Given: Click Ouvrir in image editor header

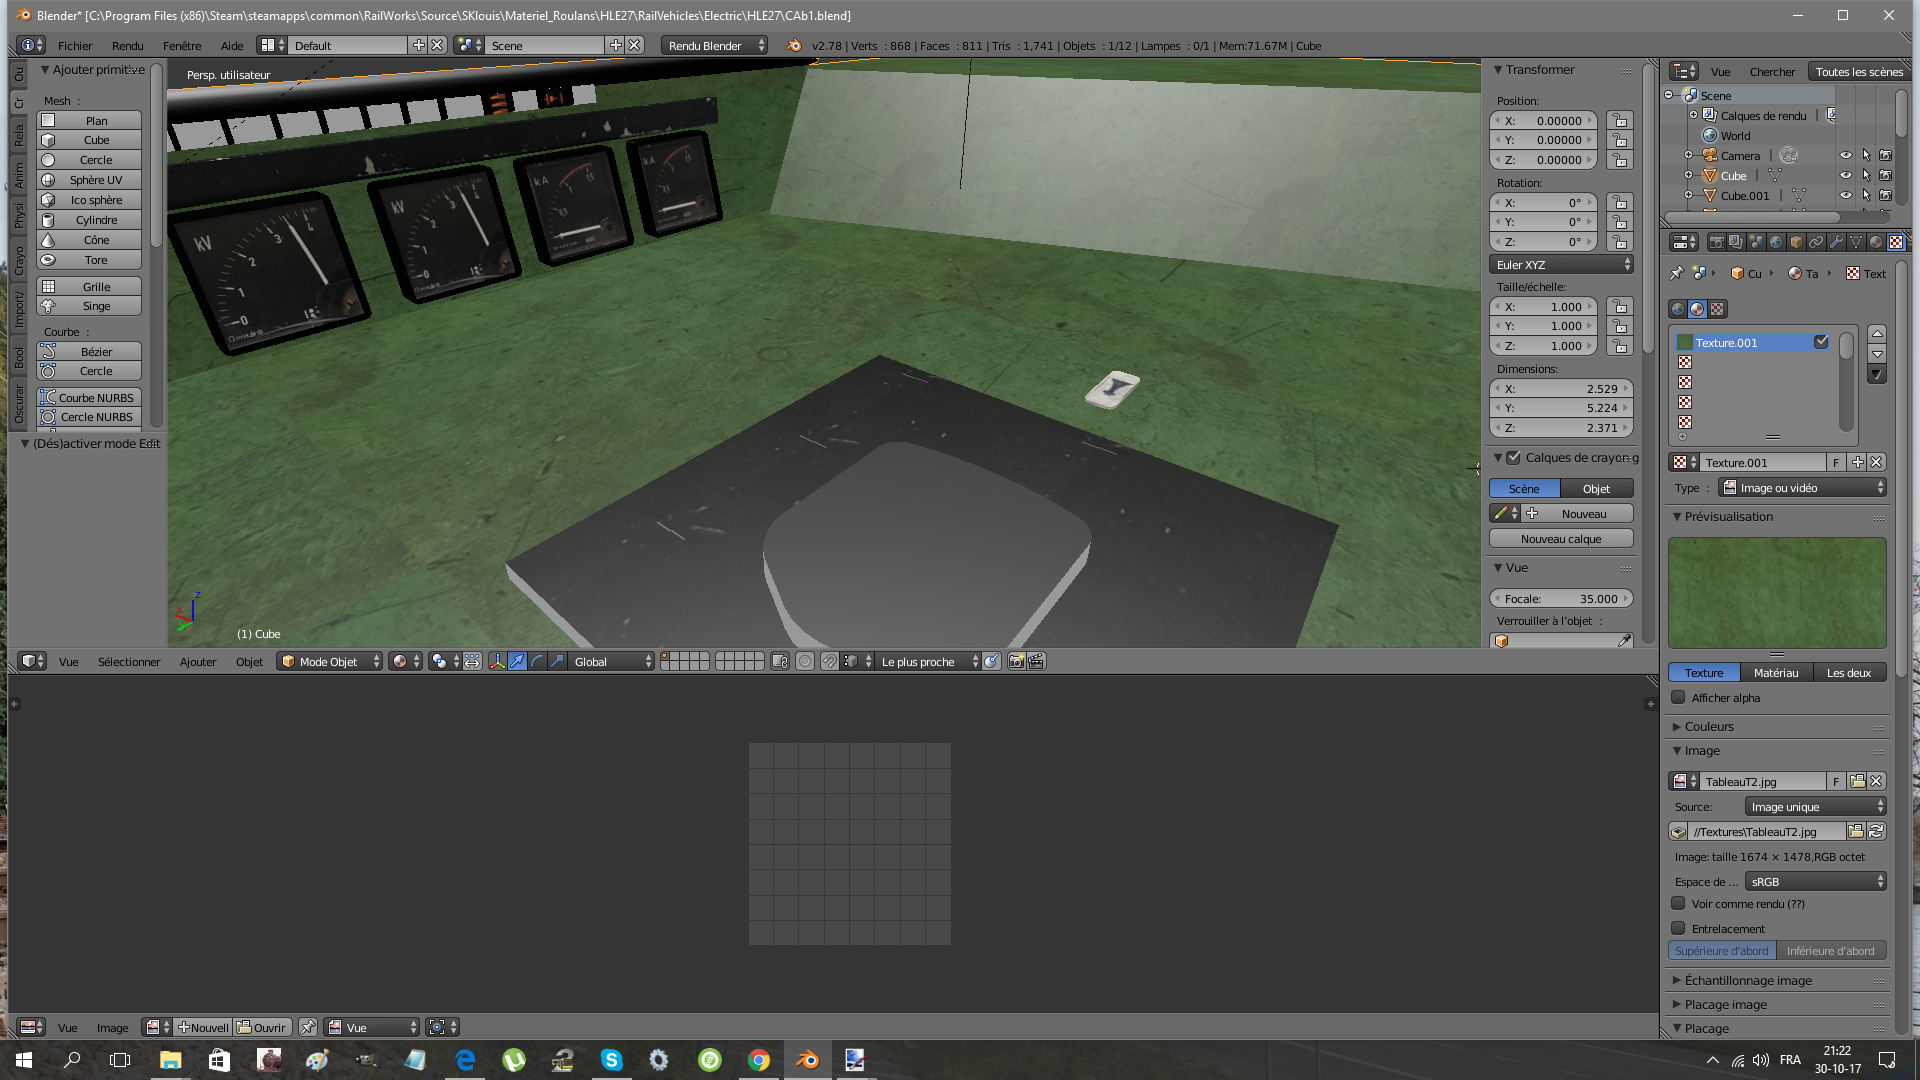Looking at the screenshot, I should tap(262, 1027).
